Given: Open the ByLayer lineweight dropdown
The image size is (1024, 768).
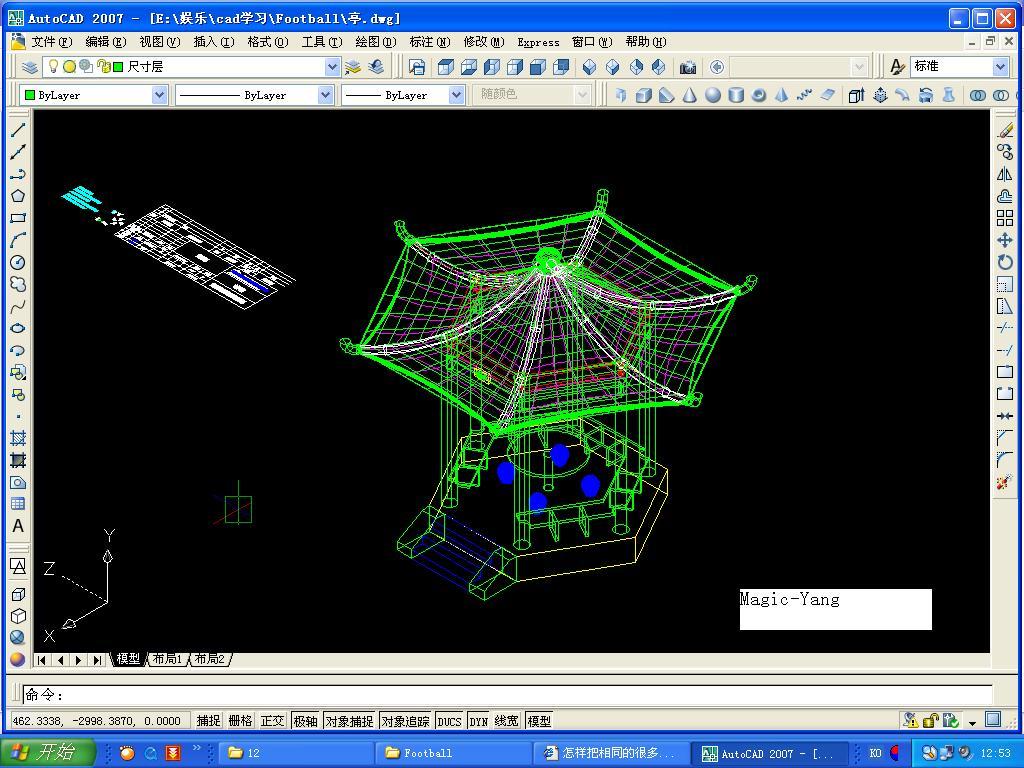Looking at the screenshot, I should pyautogui.click(x=456, y=95).
